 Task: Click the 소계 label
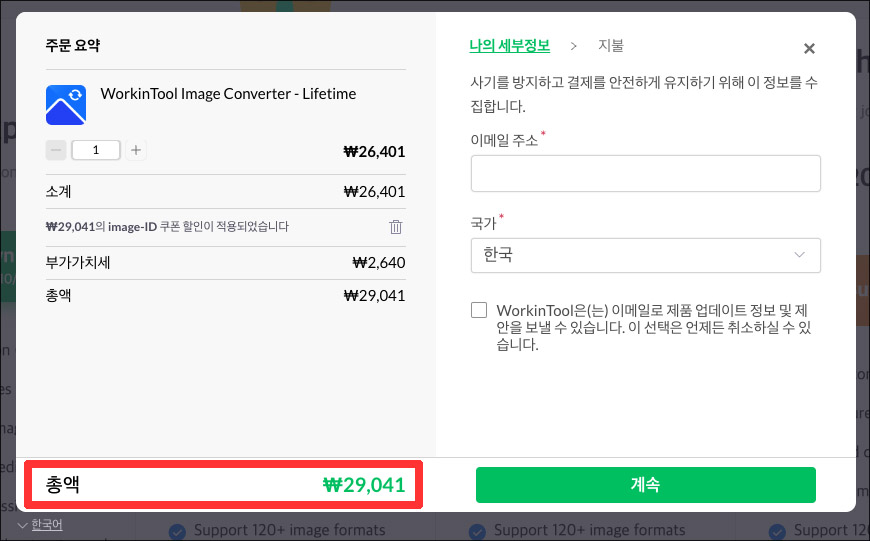tap(58, 191)
